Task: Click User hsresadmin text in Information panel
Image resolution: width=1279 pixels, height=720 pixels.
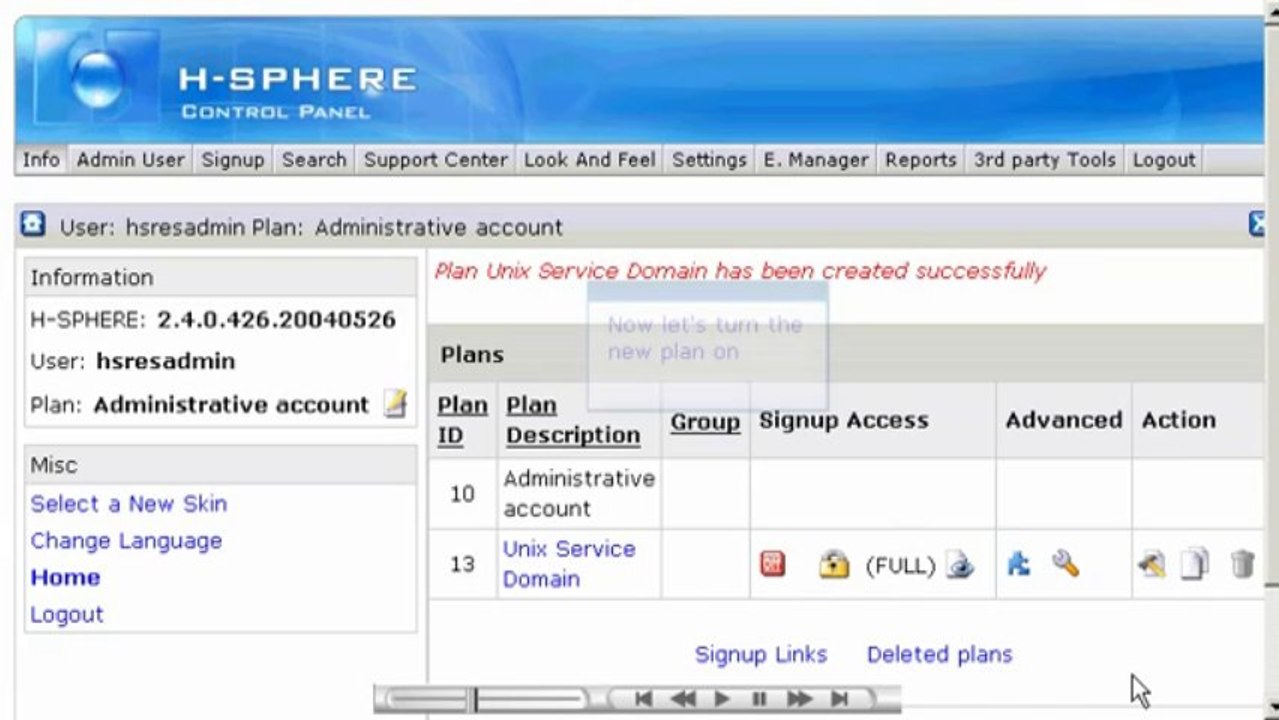Action: coord(133,361)
